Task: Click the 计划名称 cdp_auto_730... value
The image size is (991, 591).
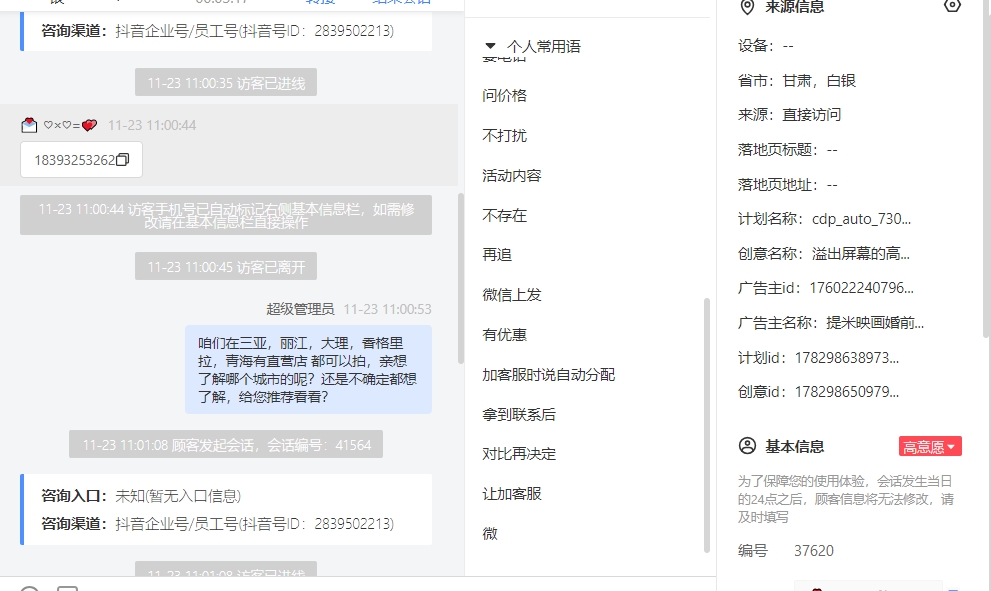Action: pos(861,219)
